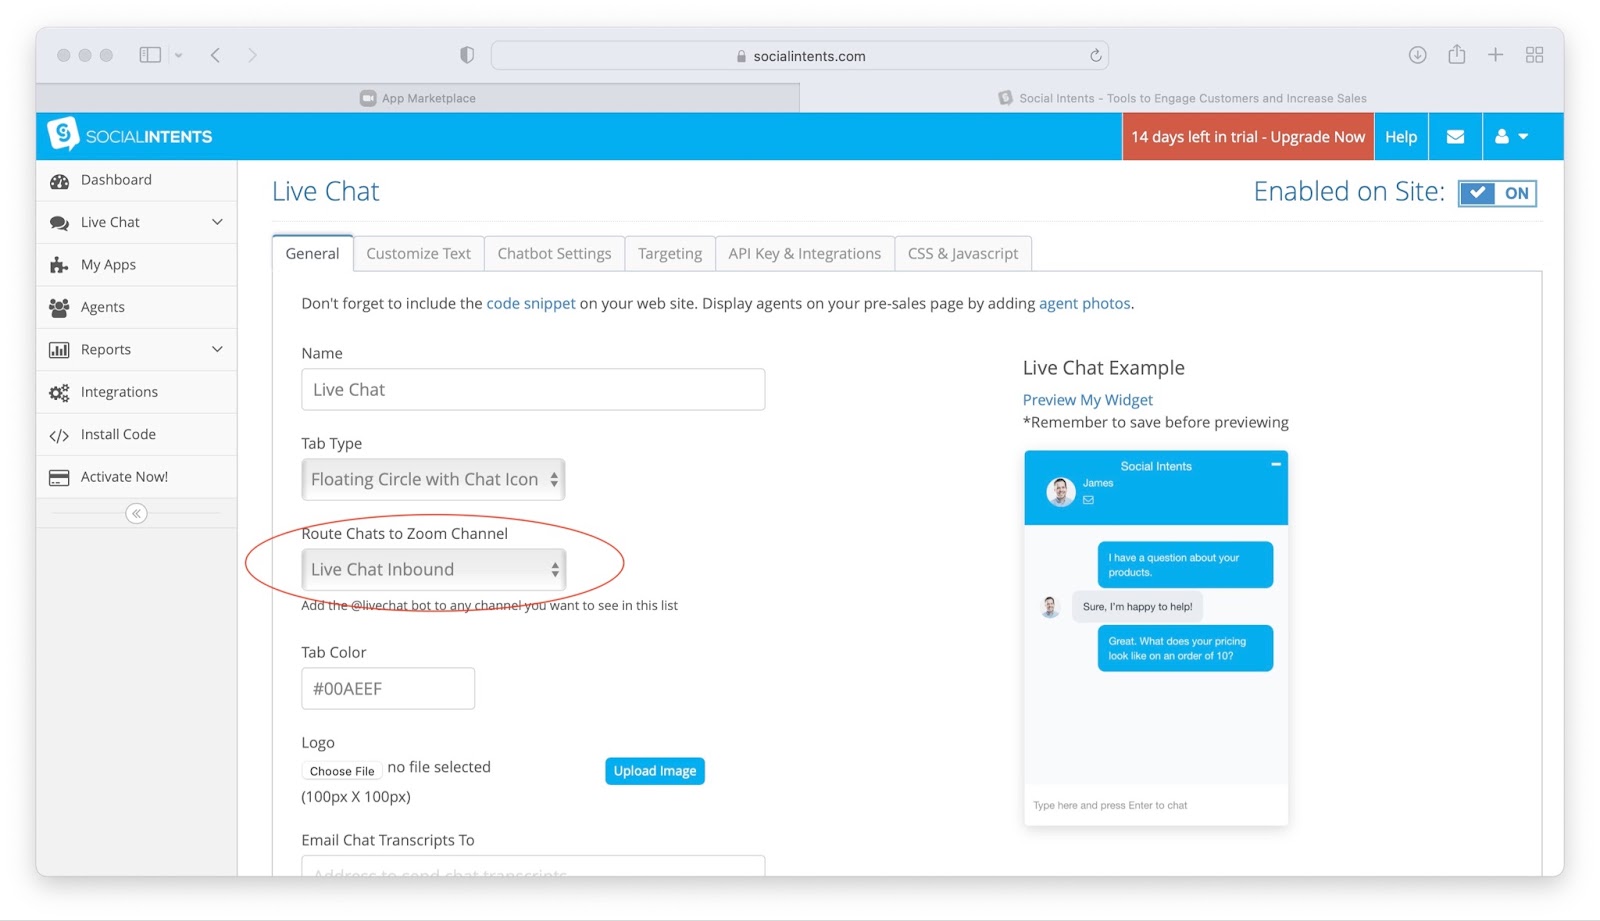Open the code snippet link
Image resolution: width=1600 pixels, height=921 pixels.
tap(531, 303)
